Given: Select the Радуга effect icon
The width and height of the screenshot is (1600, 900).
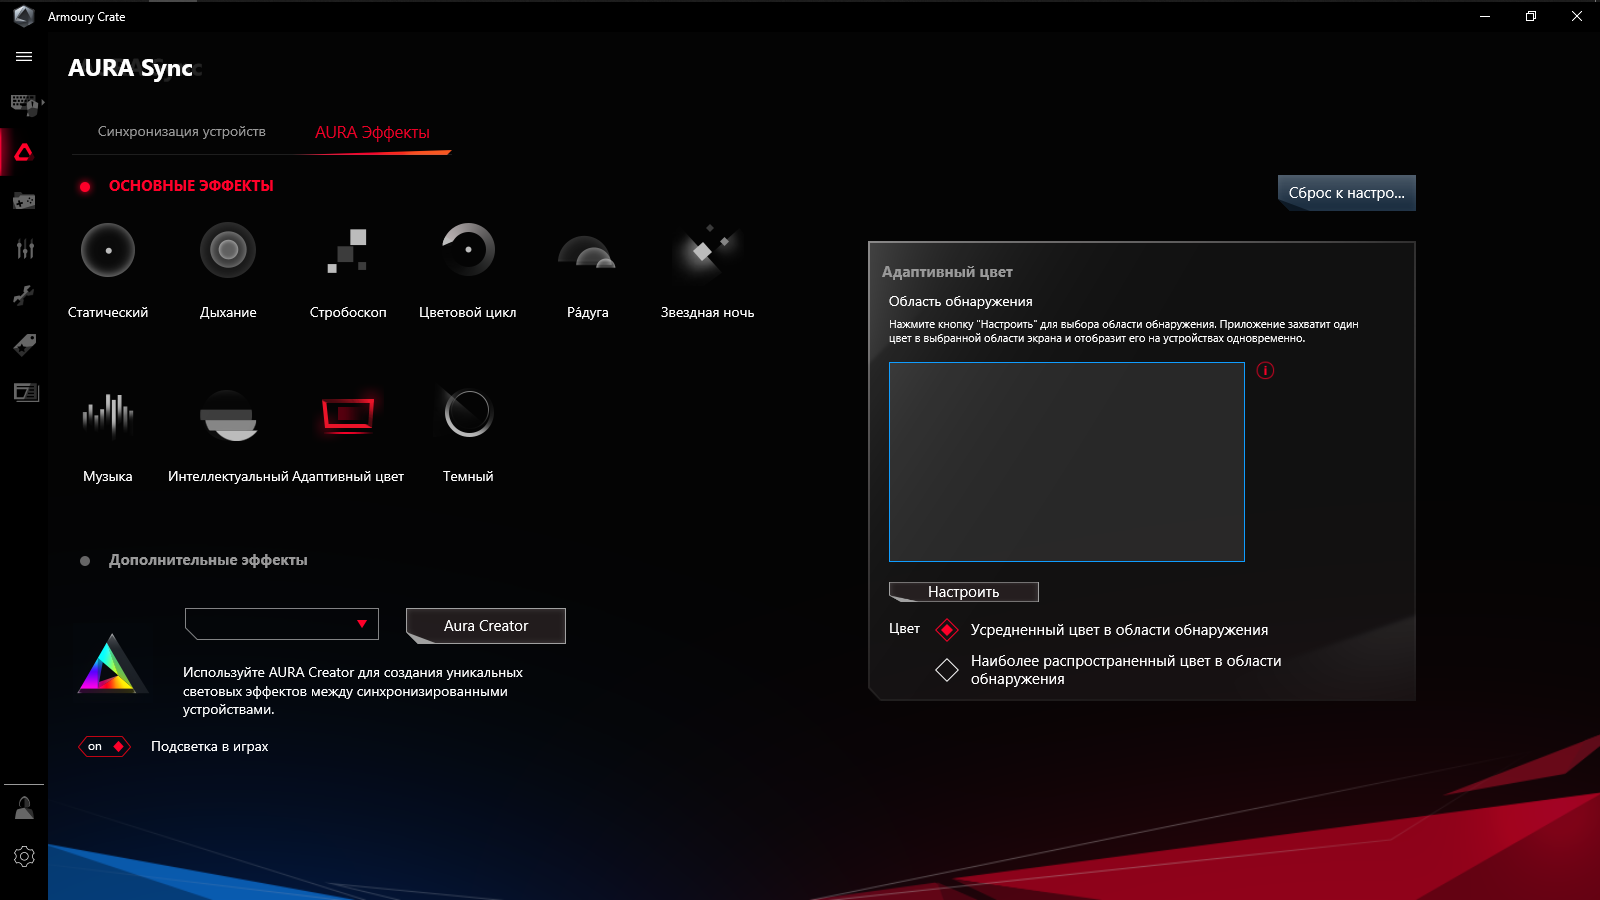Looking at the screenshot, I should point(587,252).
